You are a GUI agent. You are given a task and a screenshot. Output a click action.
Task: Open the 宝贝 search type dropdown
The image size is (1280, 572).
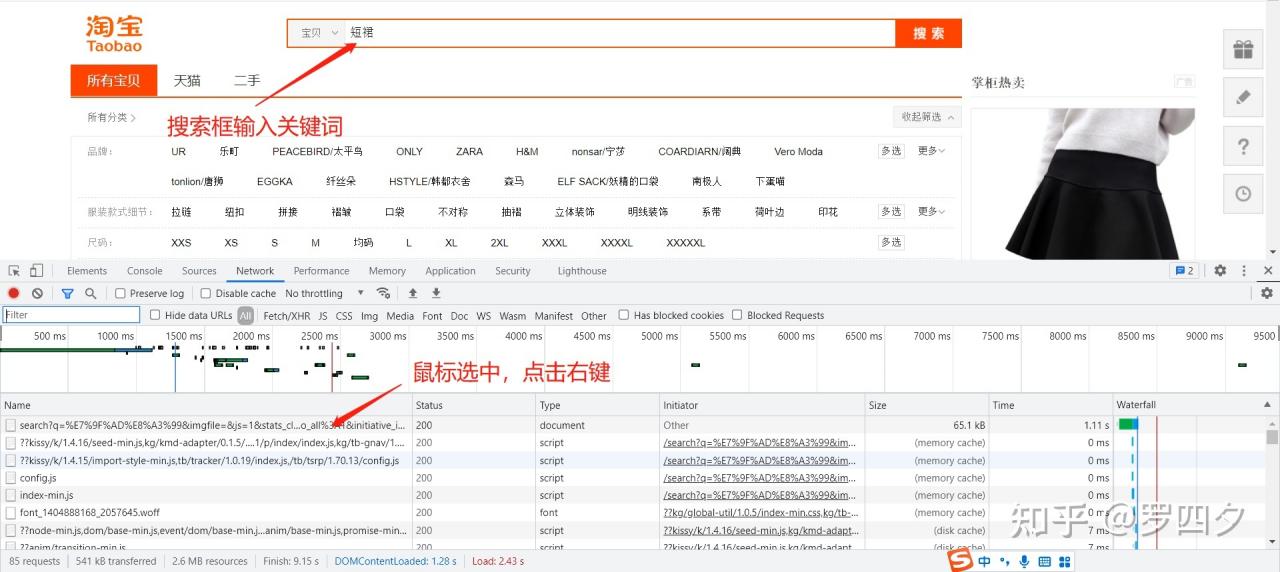click(318, 33)
